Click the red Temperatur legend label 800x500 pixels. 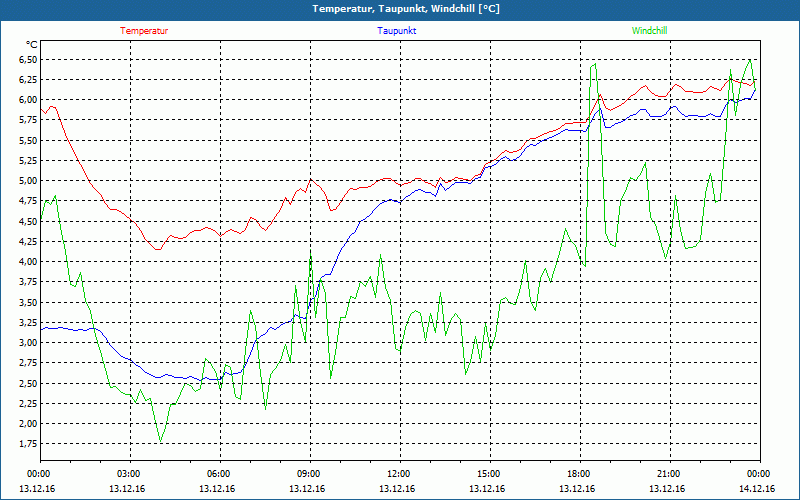[x=144, y=31]
